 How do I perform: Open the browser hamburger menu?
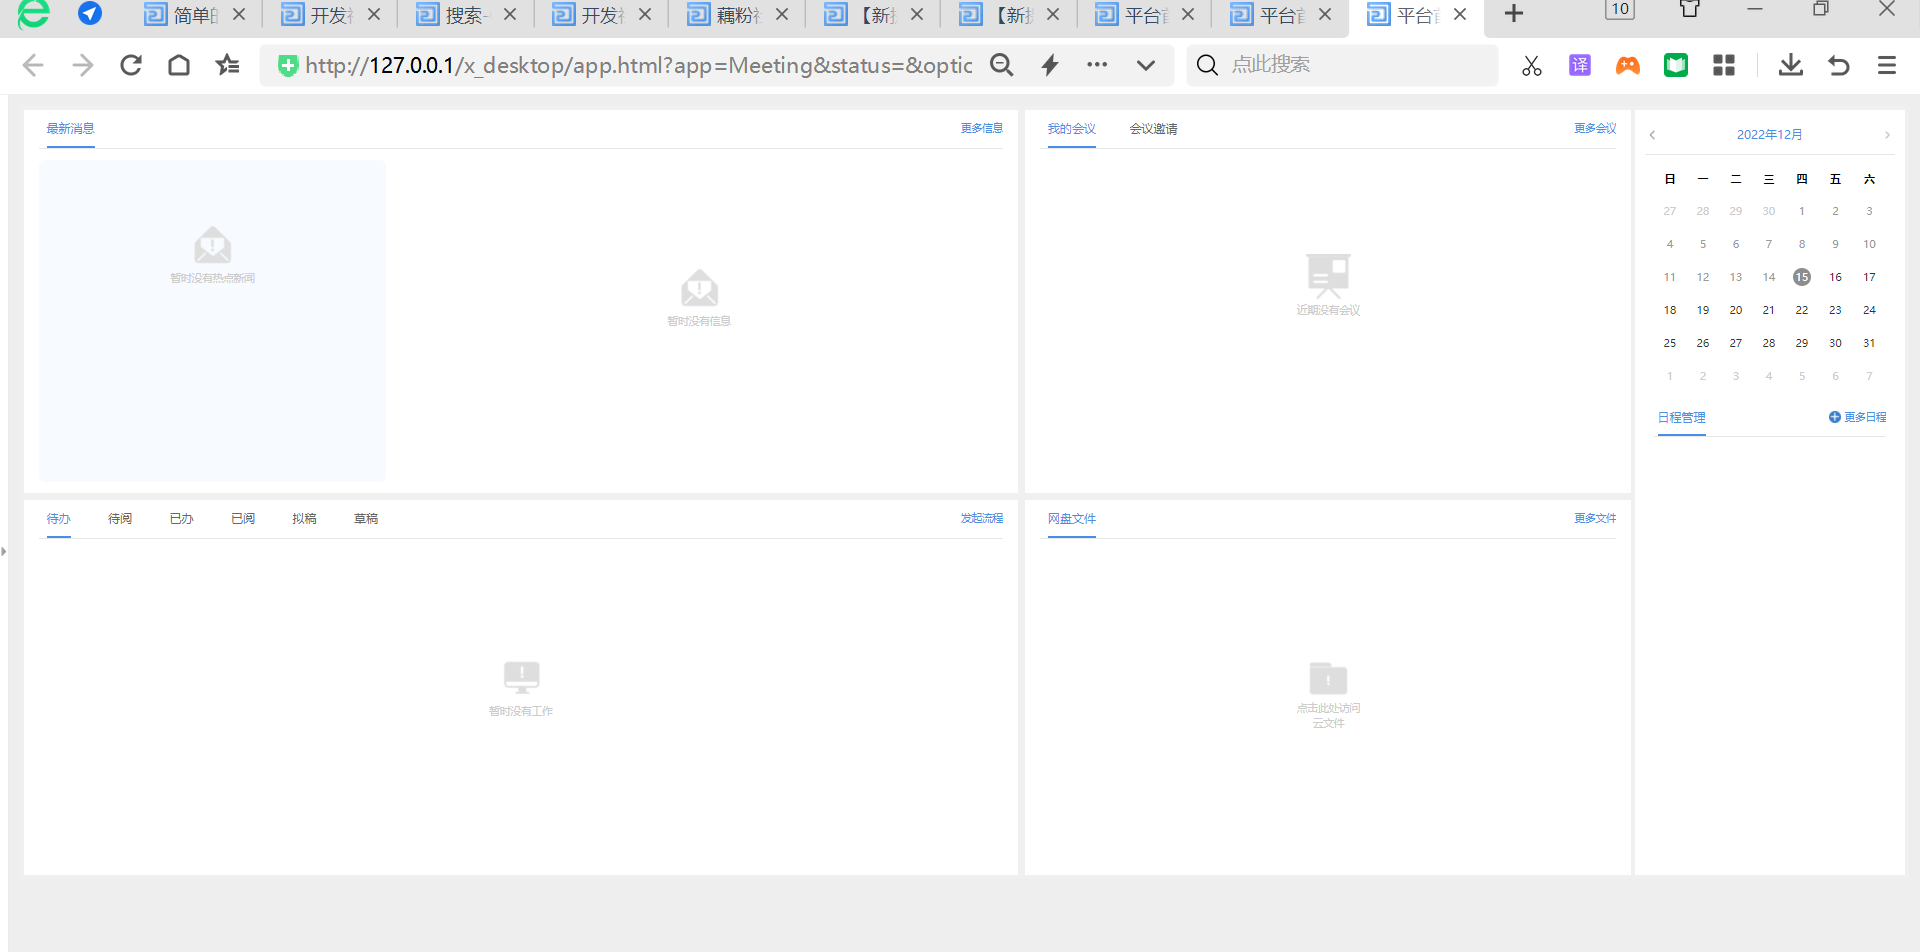(x=1887, y=66)
